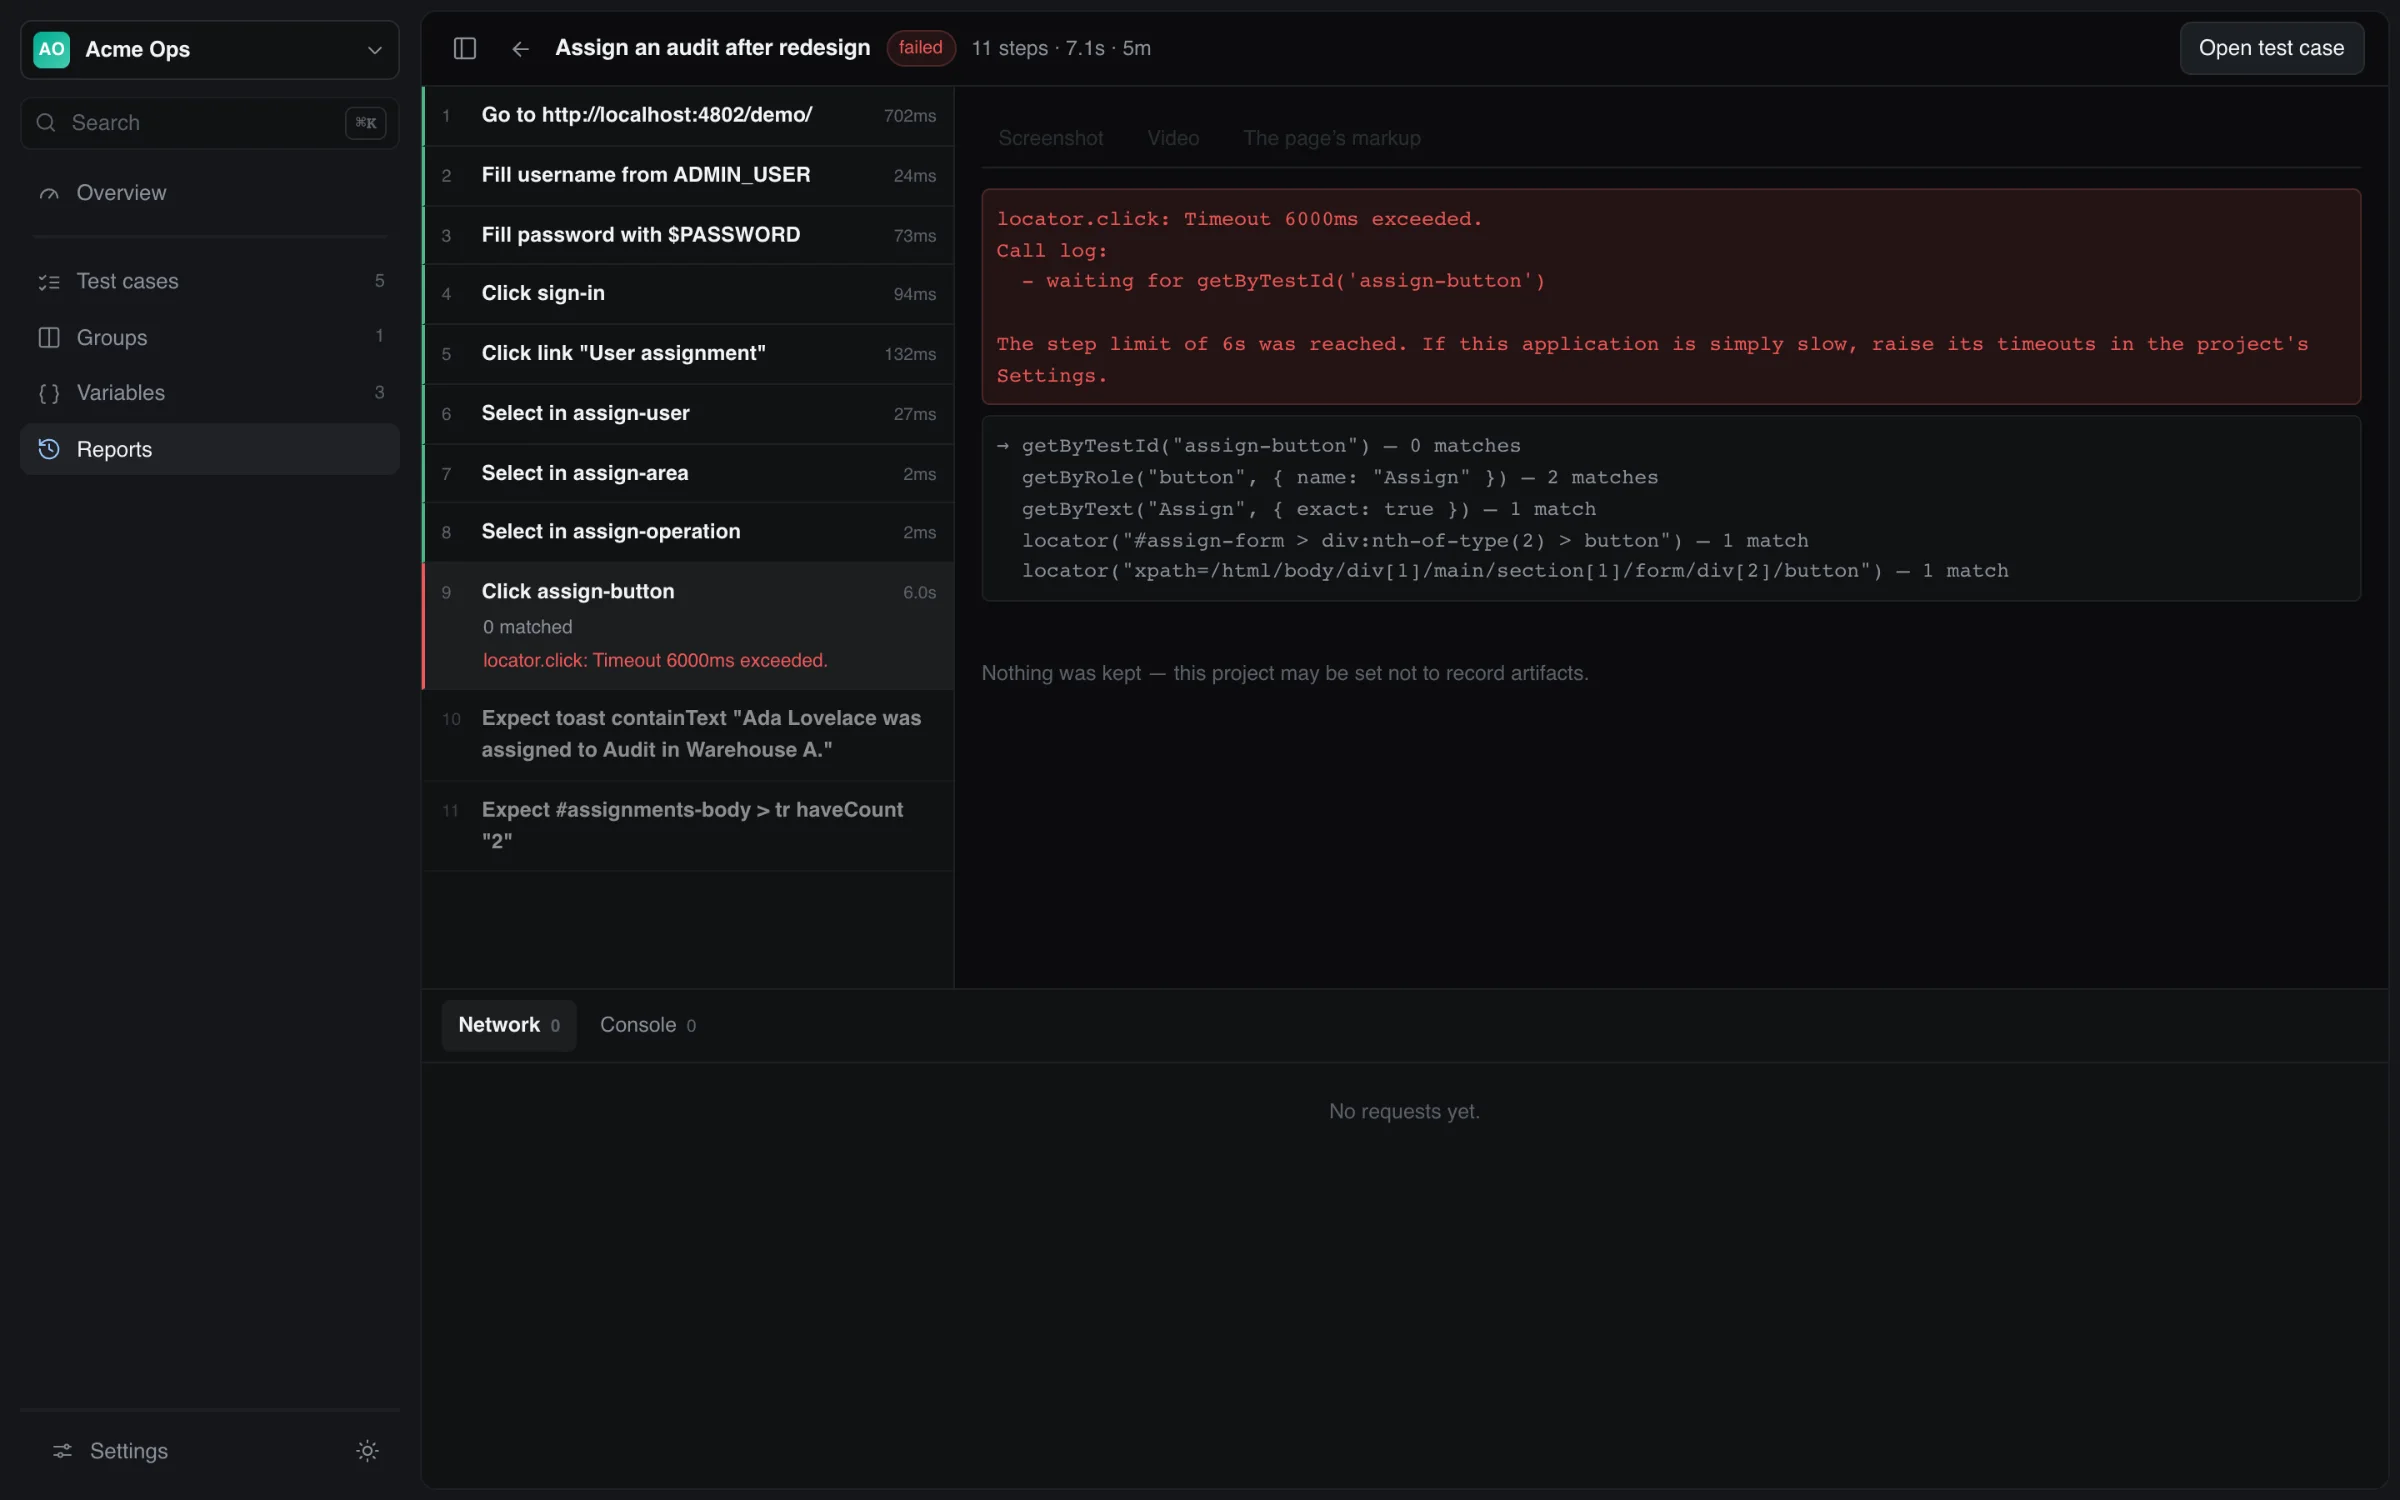2400x1500 pixels.
Task: Click Open test case button
Action: tap(2271, 48)
